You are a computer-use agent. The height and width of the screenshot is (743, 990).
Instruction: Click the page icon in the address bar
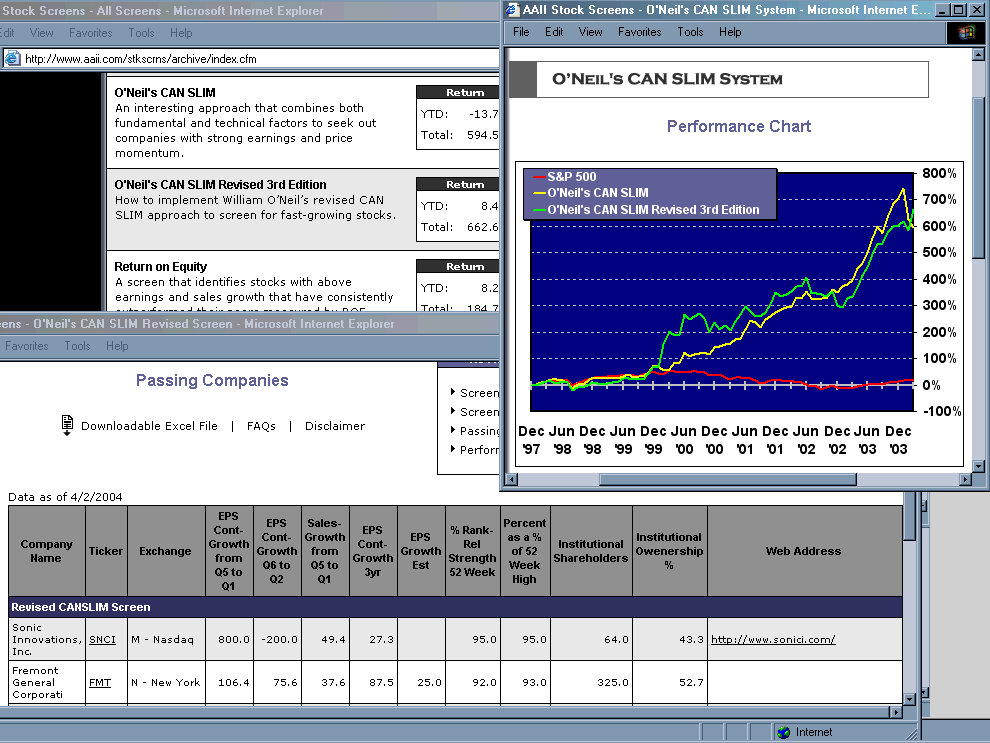(12, 59)
